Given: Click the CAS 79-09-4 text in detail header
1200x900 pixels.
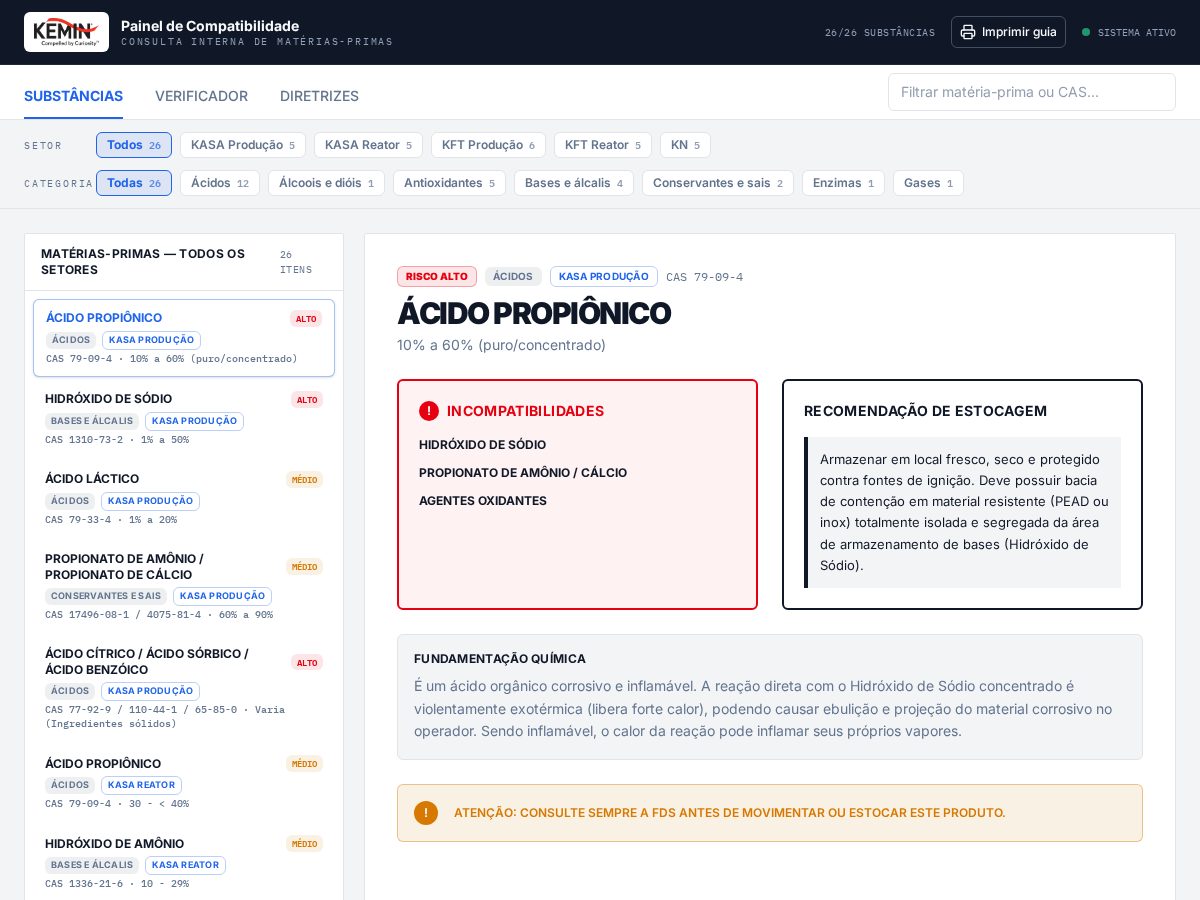Looking at the screenshot, I should click(704, 277).
